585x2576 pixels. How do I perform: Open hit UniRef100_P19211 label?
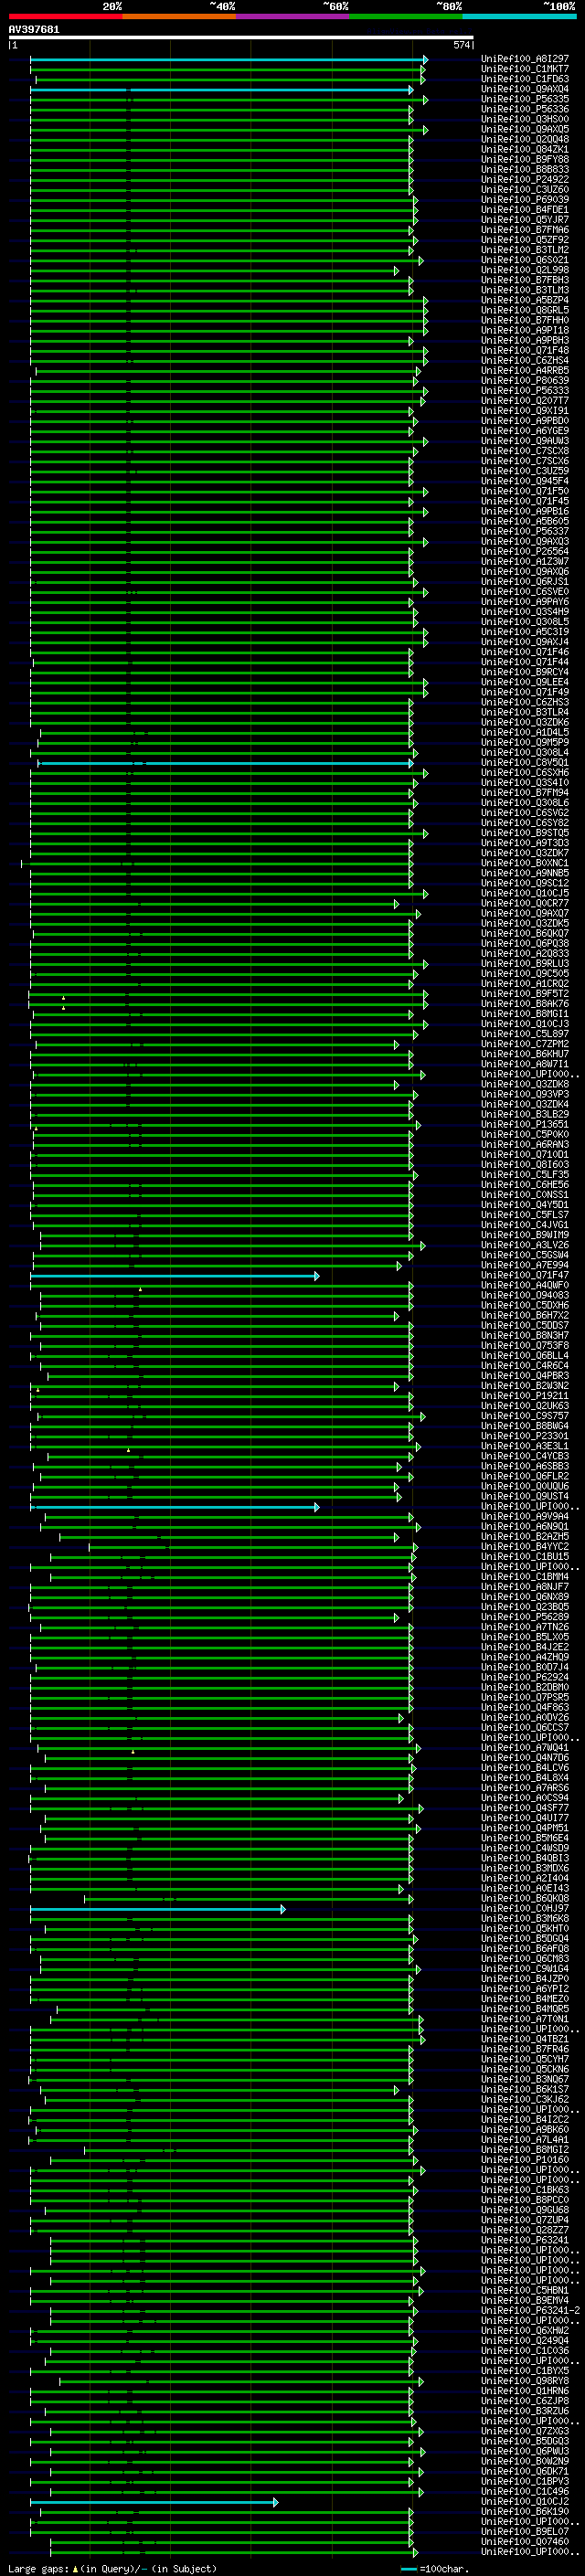point(525,1396)
